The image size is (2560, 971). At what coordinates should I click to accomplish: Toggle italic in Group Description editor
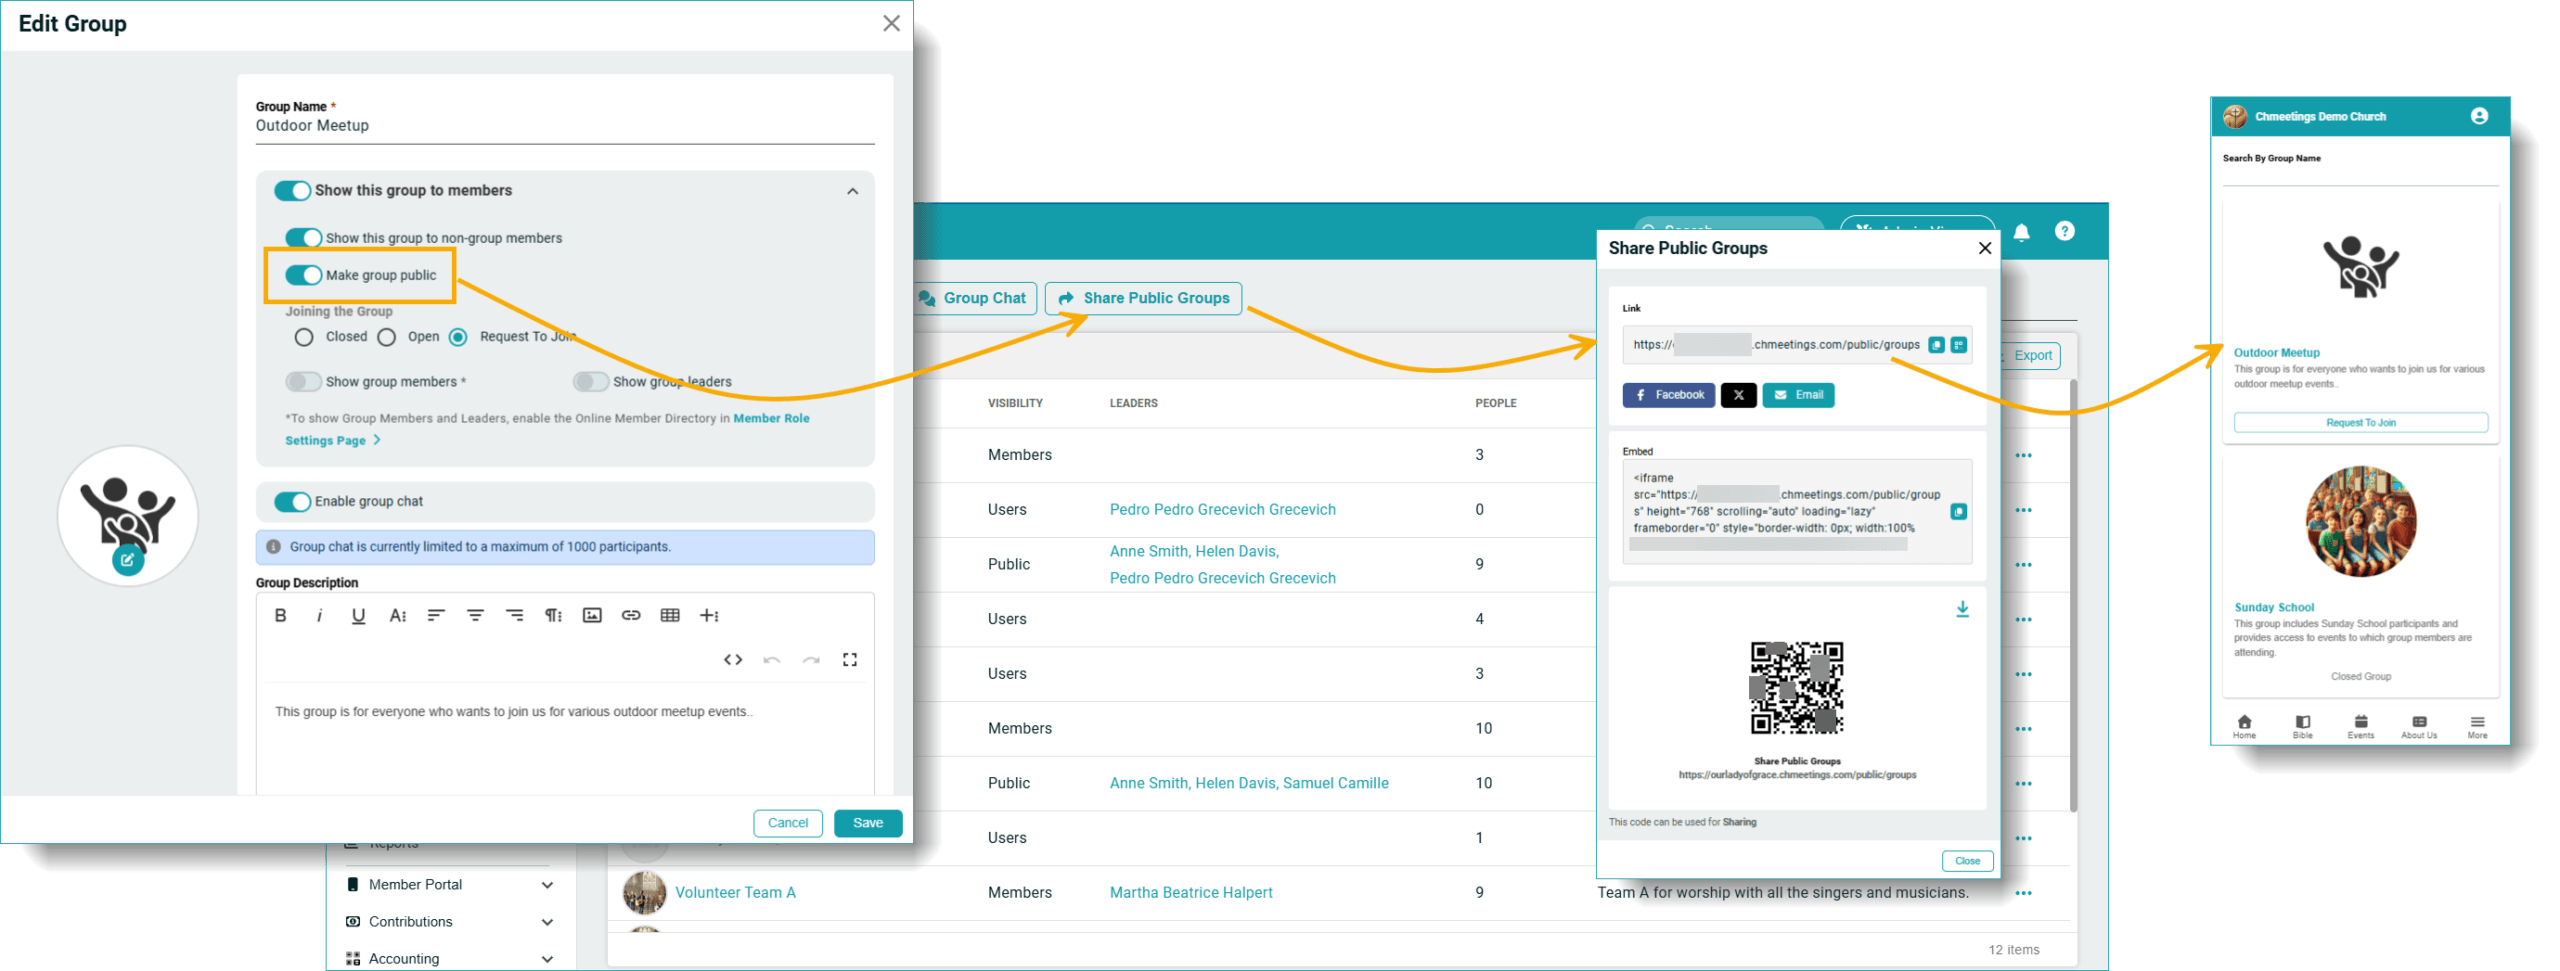point(319,615)
